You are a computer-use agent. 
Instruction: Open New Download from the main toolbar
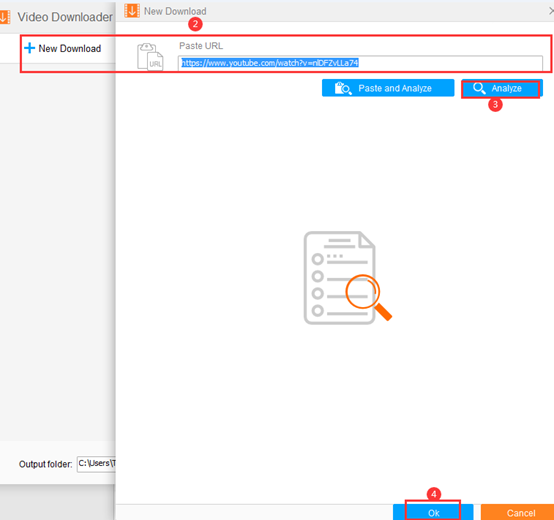click(63, 48)
